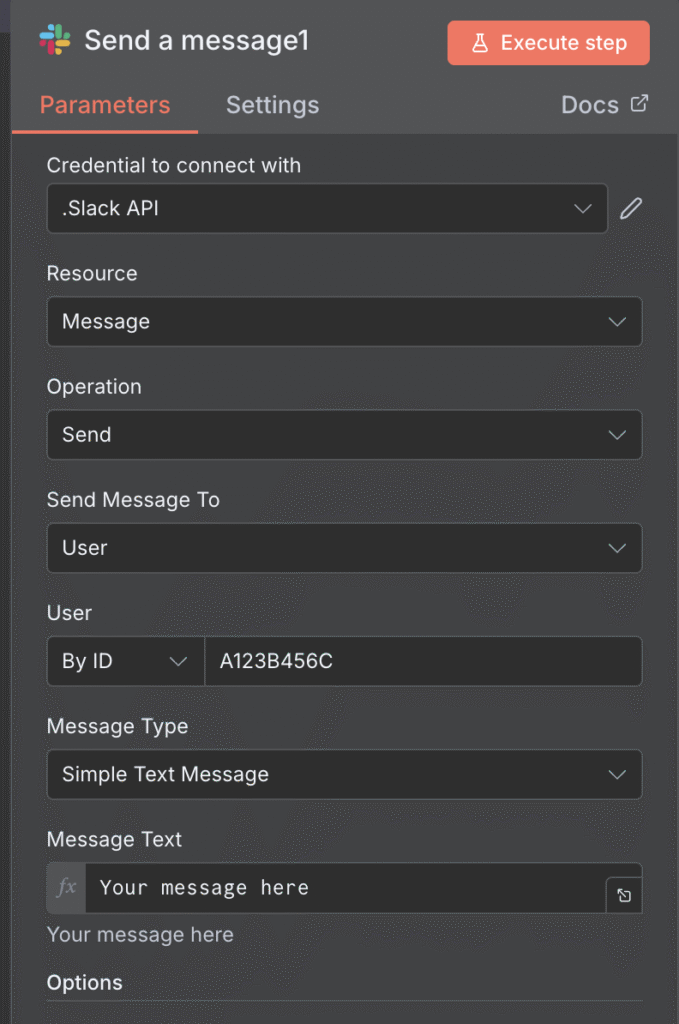Open the Operation dropdown showing Send
This screenshot has width=679, height=1024.
(x=344, y=435)
